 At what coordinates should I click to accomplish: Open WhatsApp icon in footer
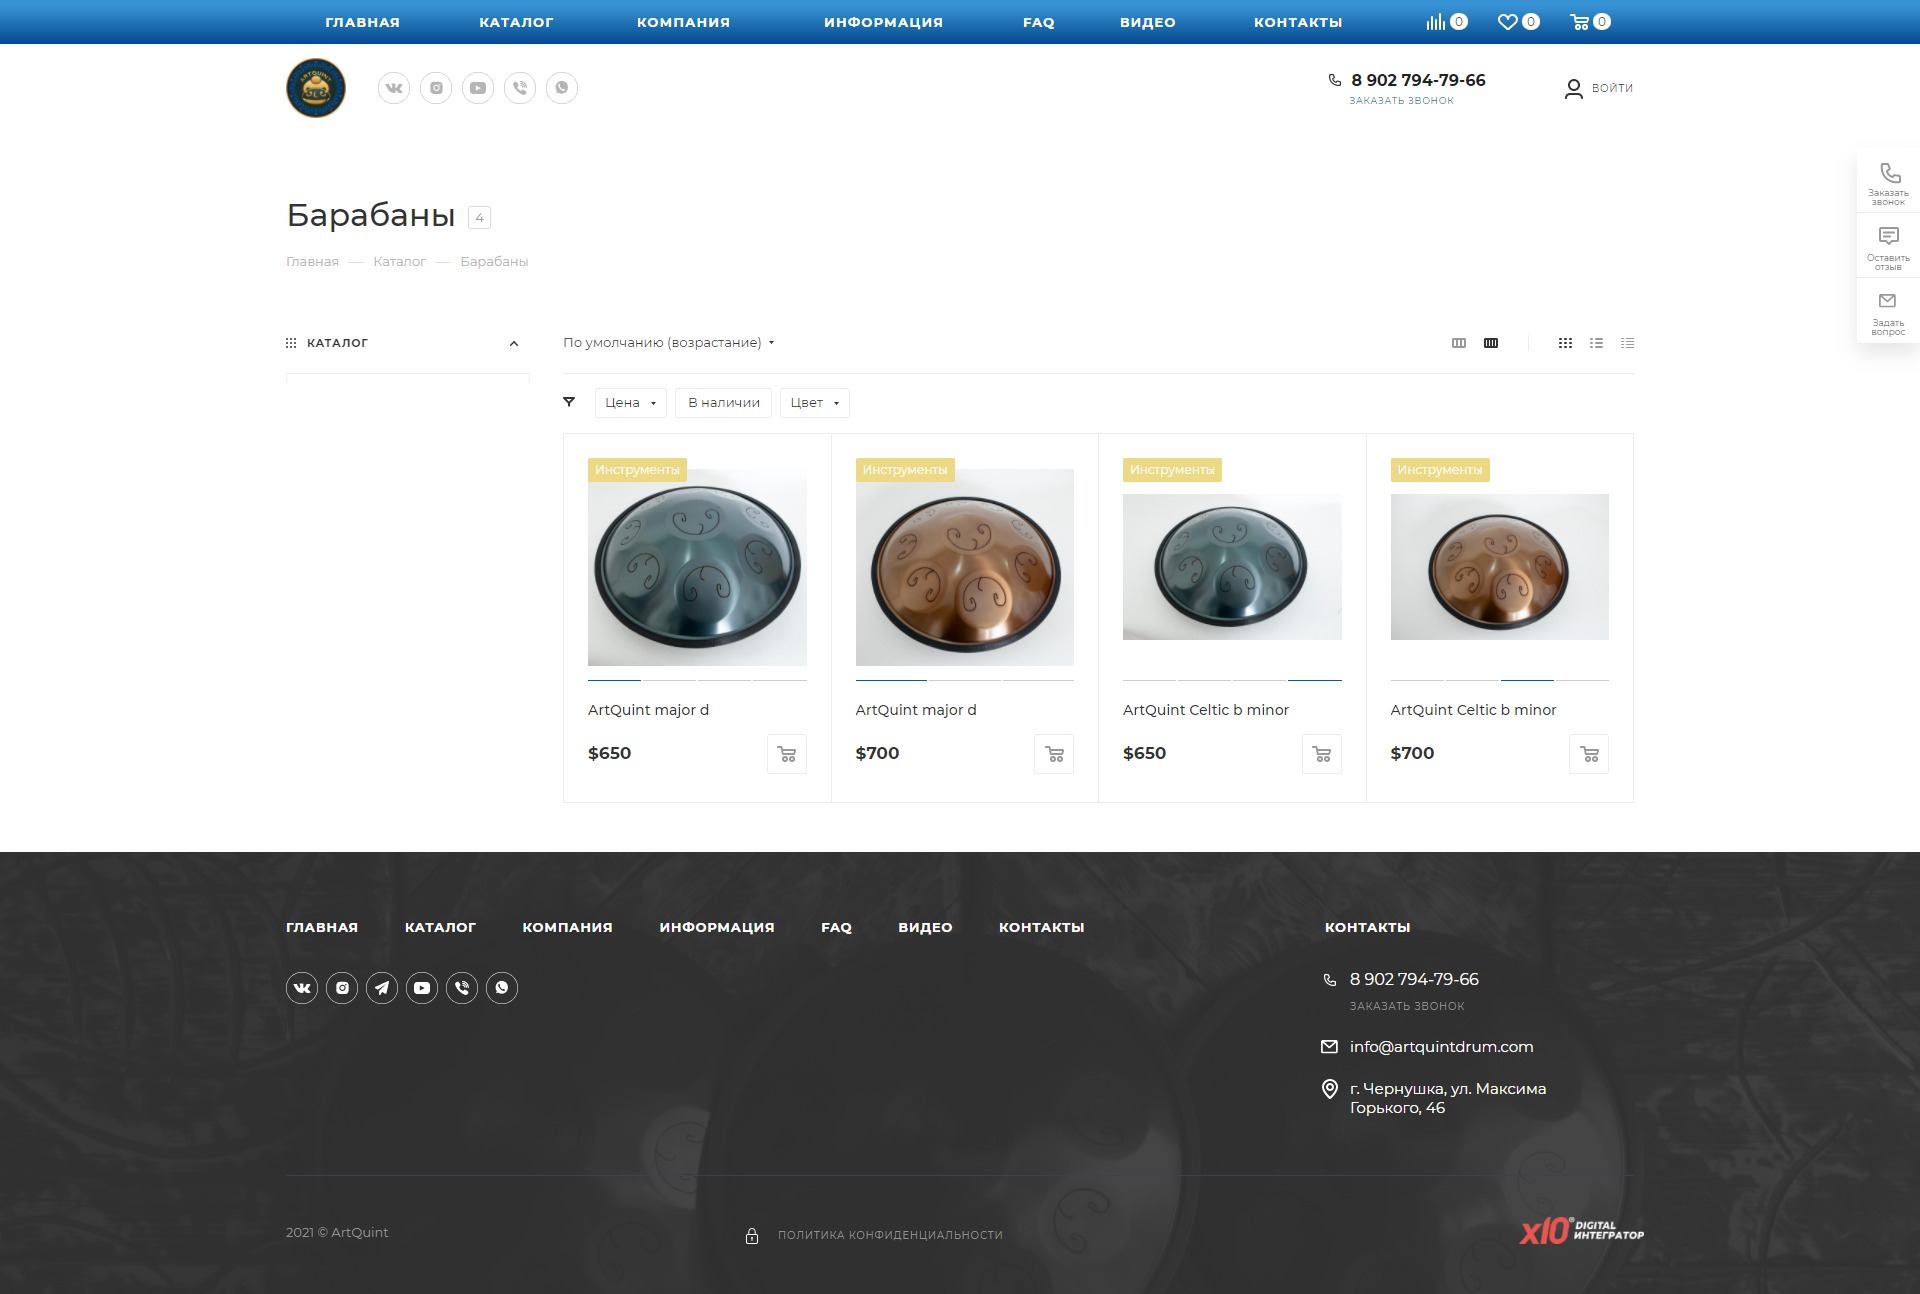tap(502, 988)
